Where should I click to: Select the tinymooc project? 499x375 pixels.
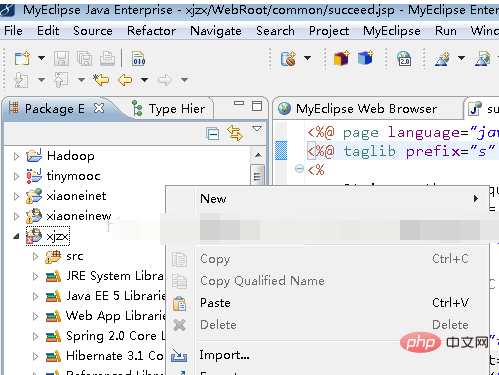(x=73, y=176)
